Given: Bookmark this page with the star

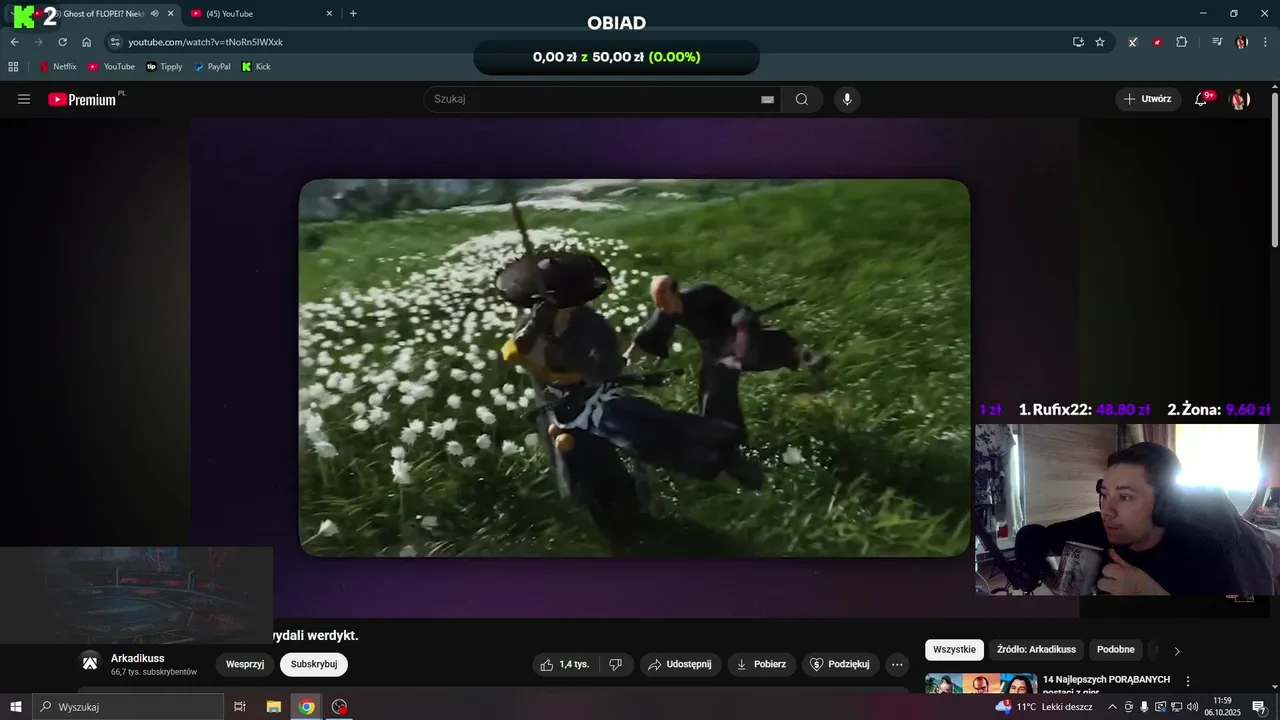Looking at the screenshot, I should pos(1100,42).
